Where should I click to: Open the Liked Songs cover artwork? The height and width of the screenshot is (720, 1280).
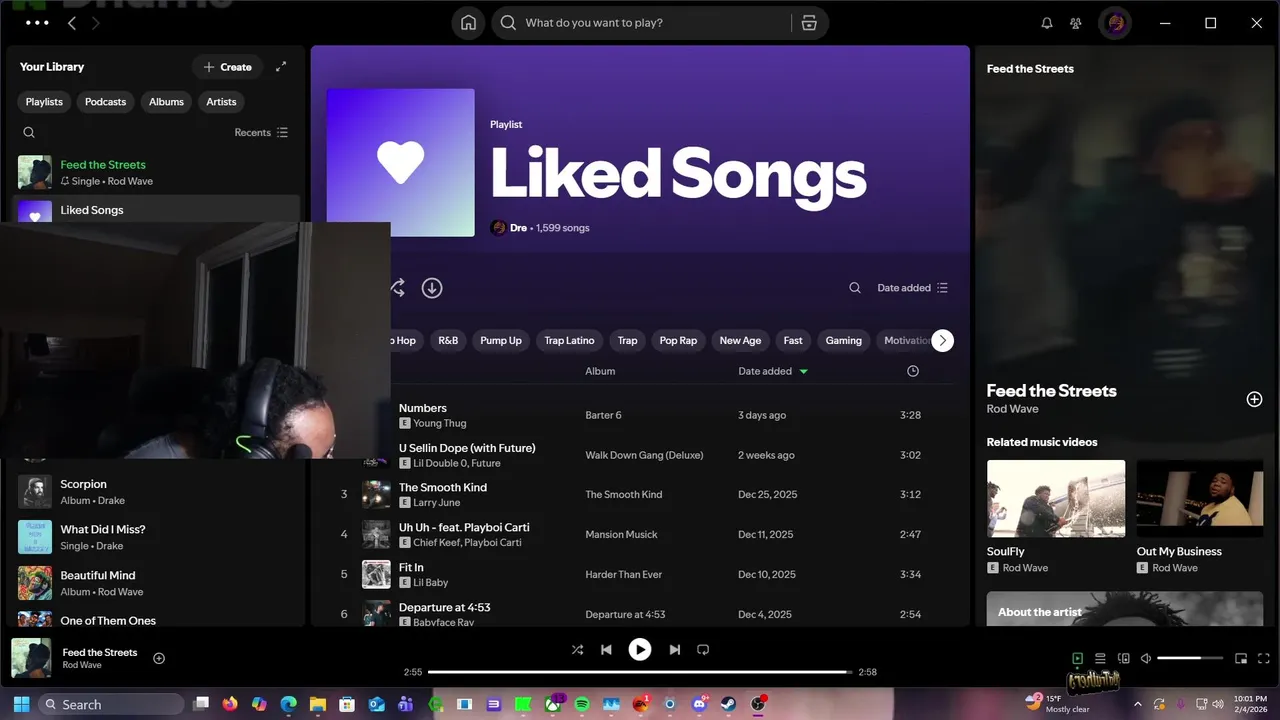click(x=401, y=163)
